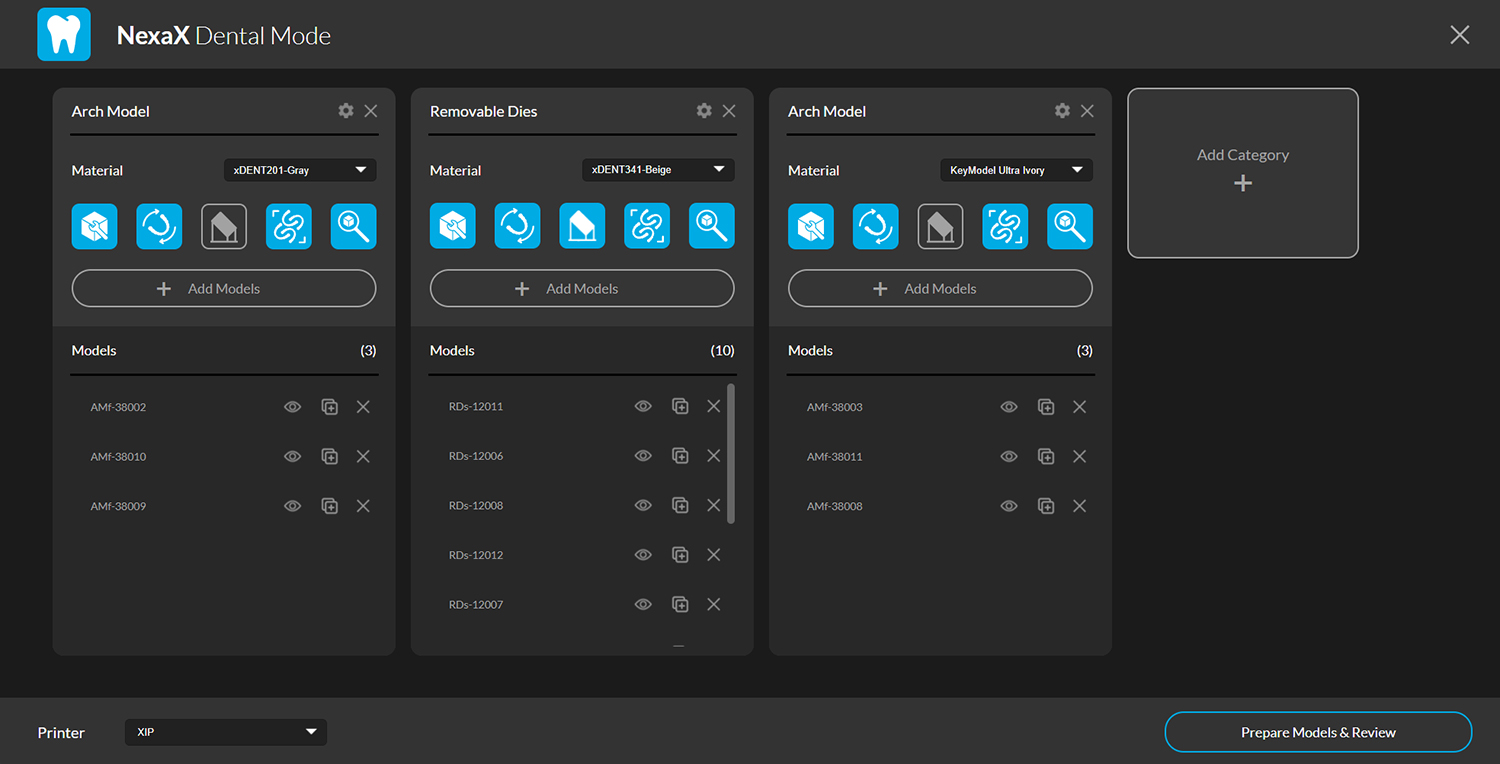The width and height of the screenshot is (1500, 764).
Task: Duplicate model RDs-12011
Action: click(680, 406)
